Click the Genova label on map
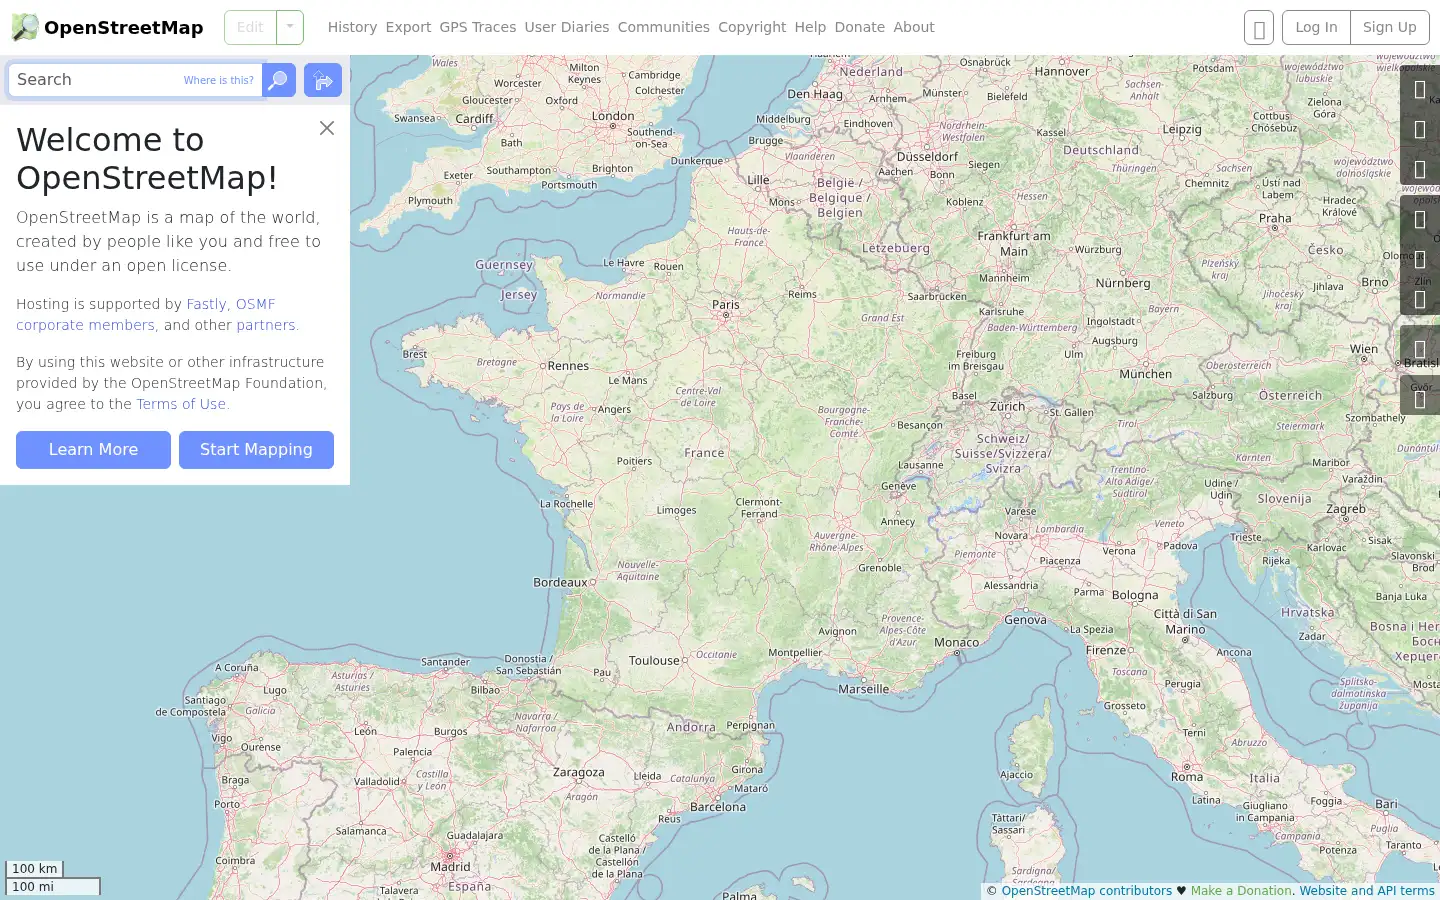 [x=1026, y=620]
